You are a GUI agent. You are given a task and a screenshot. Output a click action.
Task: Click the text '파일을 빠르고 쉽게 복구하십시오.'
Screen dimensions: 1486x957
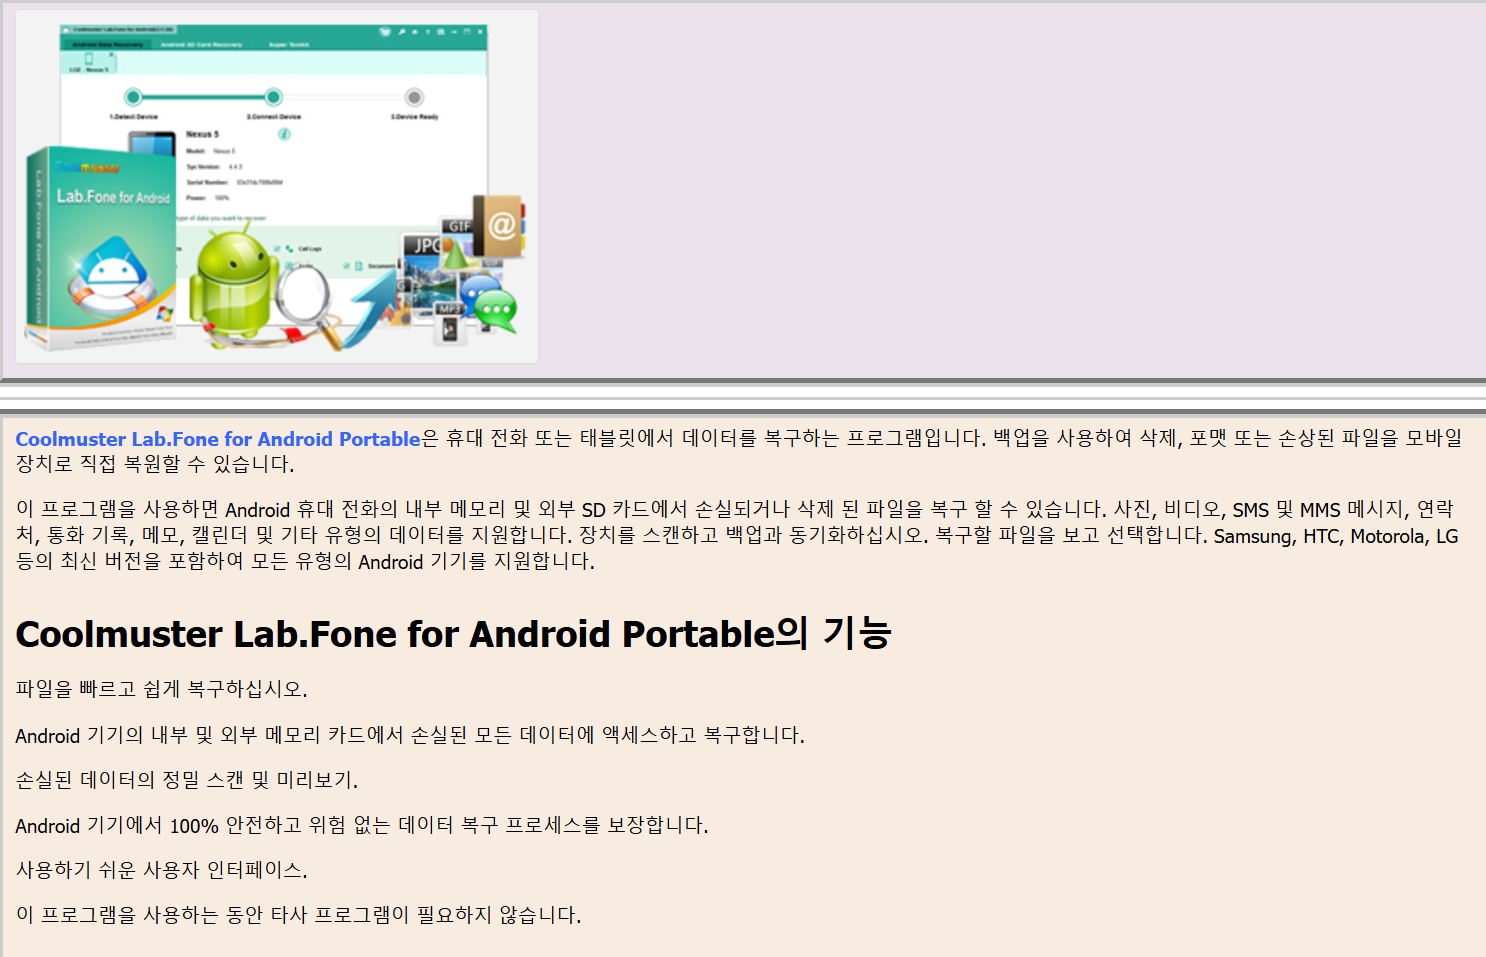pos(162,689)
